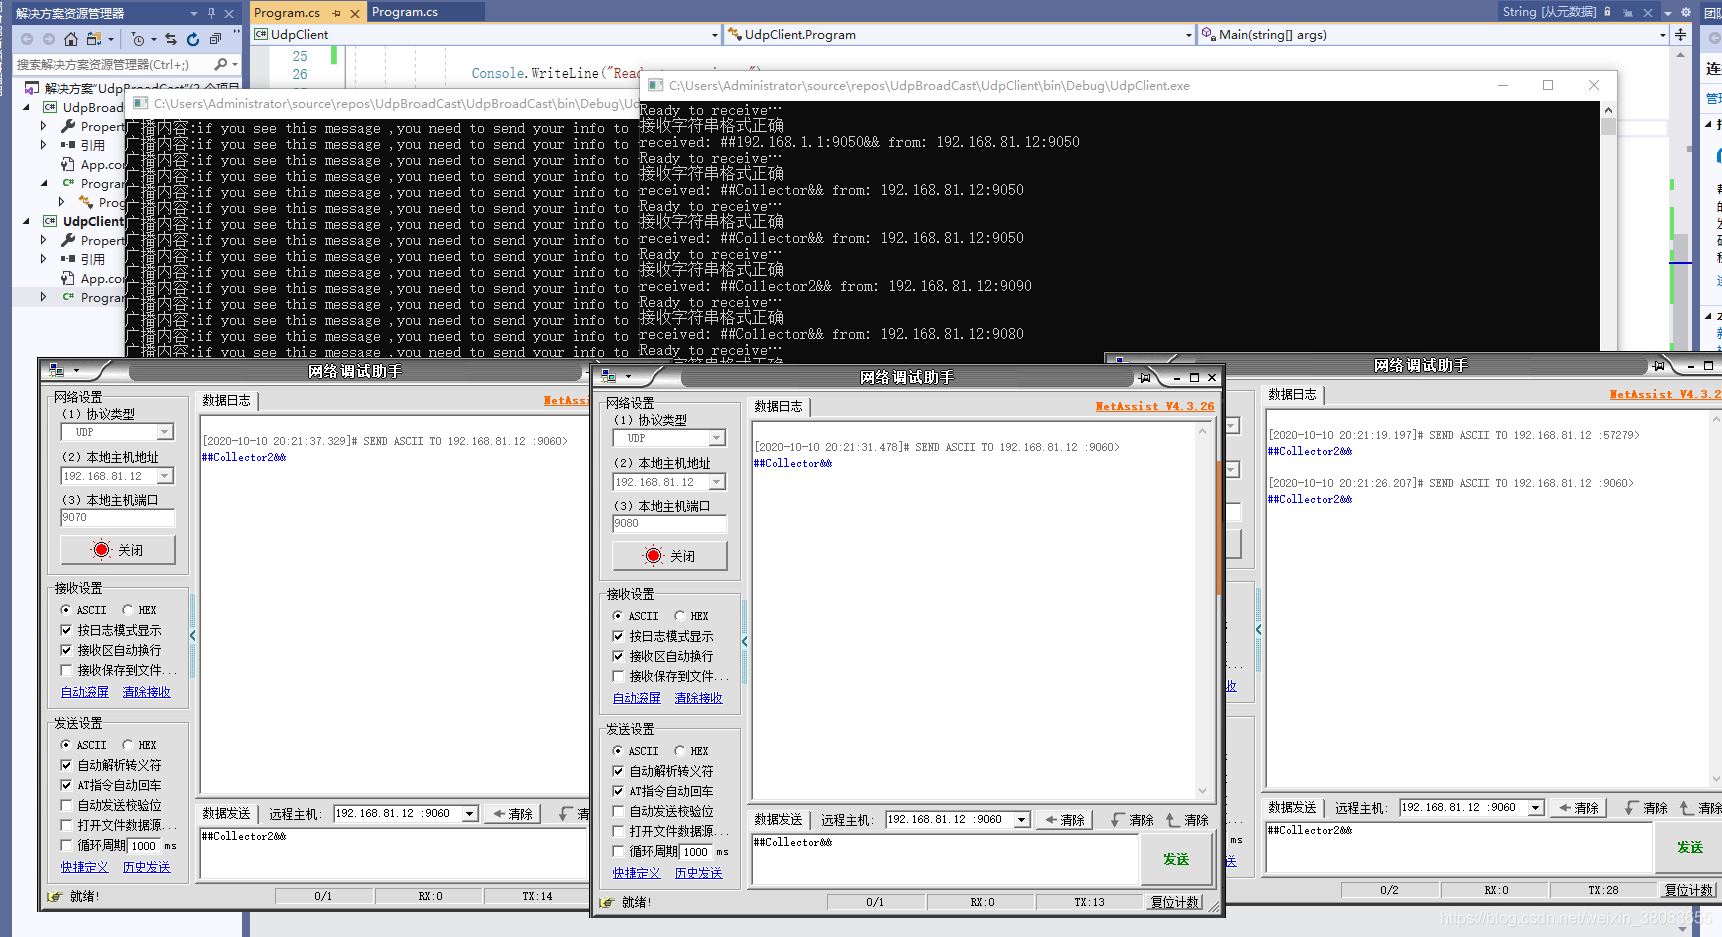Open remote host dropdown in middle NetAssist
The width and height of the screenshot is (1722, 937).
point(1022,820)
